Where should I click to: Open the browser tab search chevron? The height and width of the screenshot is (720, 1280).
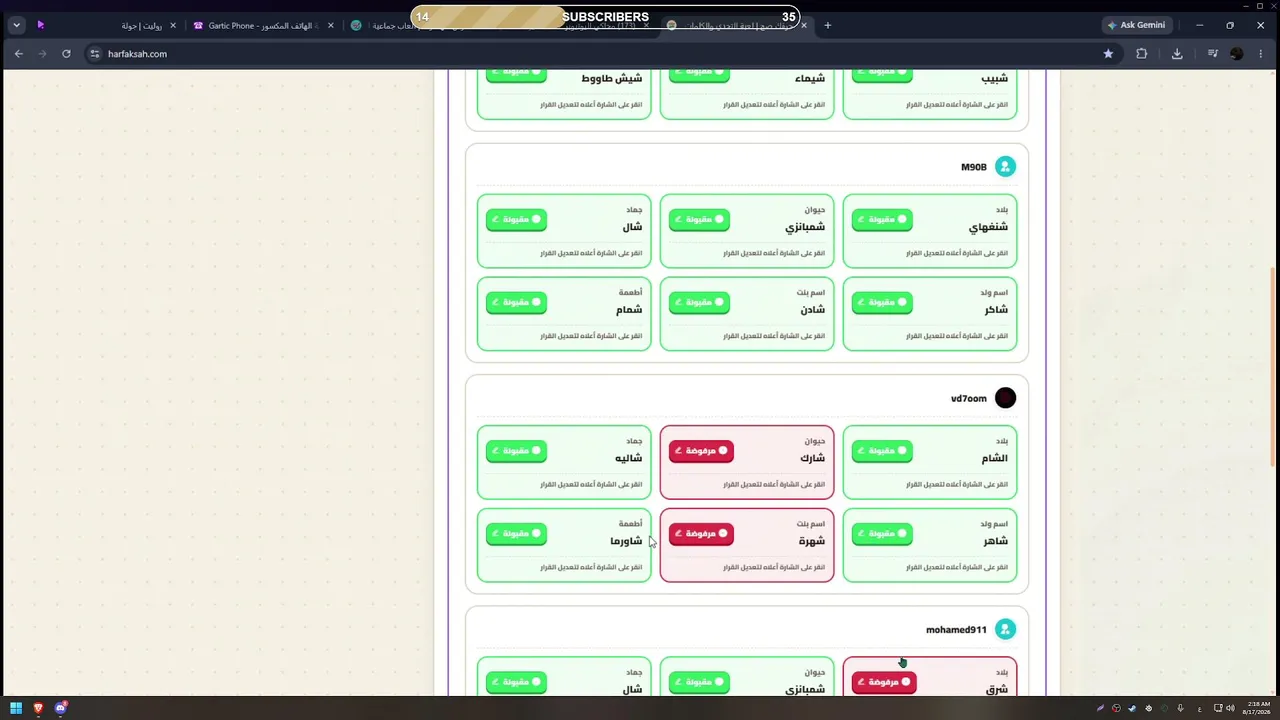click(16, 25)
